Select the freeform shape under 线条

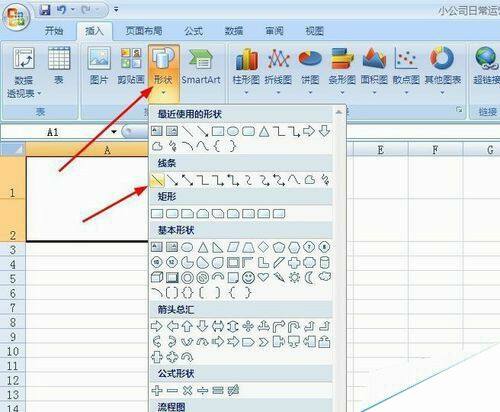pyautogui.click(x=310, y=180)
